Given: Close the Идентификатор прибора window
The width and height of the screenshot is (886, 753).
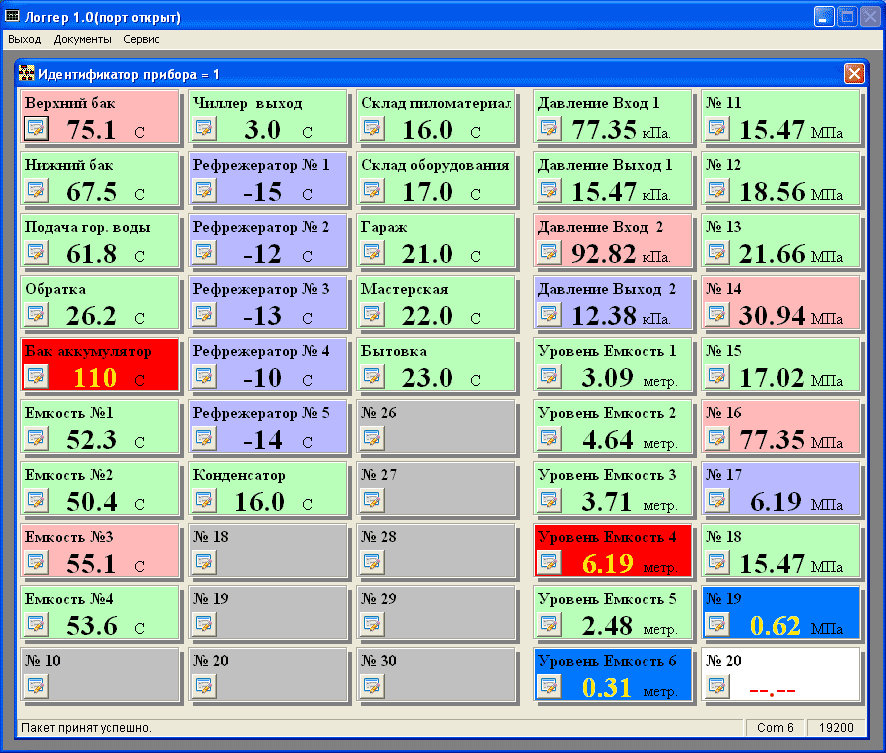Looking at the screenshot, I should [853, 73].
